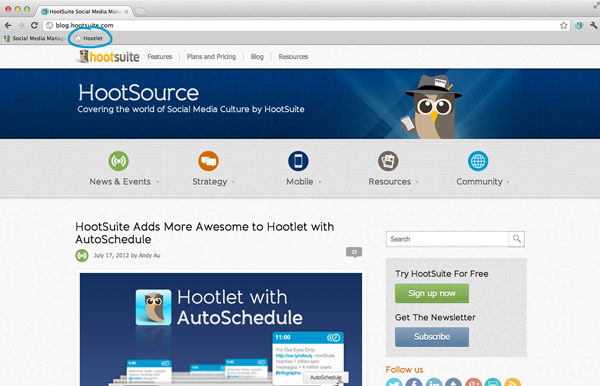Click the search magnifier button

(517, 239)
